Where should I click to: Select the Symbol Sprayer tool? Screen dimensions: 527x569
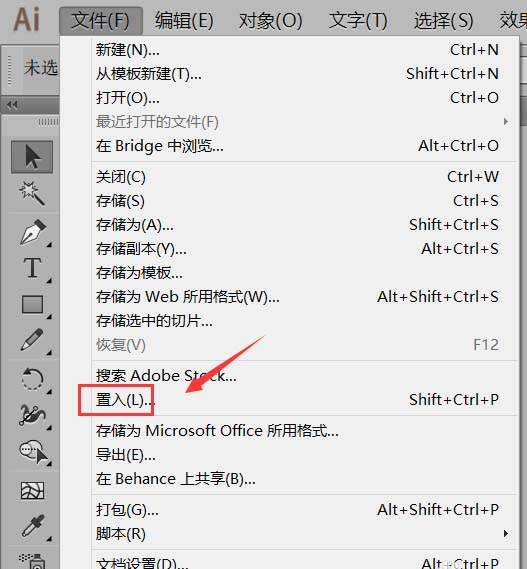click(x=32, y=561)
